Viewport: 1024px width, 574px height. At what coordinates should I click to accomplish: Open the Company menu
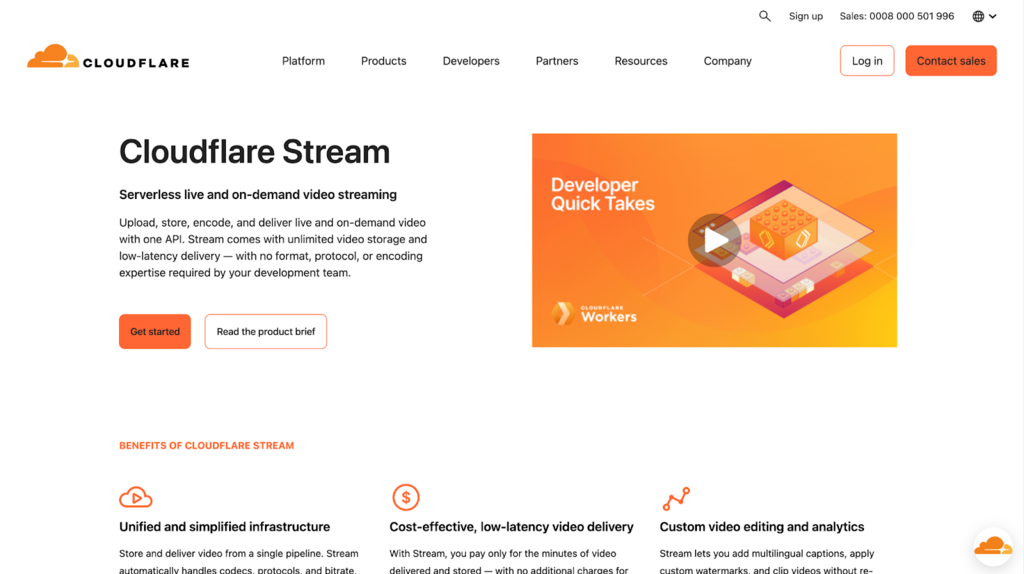(728, 61)
